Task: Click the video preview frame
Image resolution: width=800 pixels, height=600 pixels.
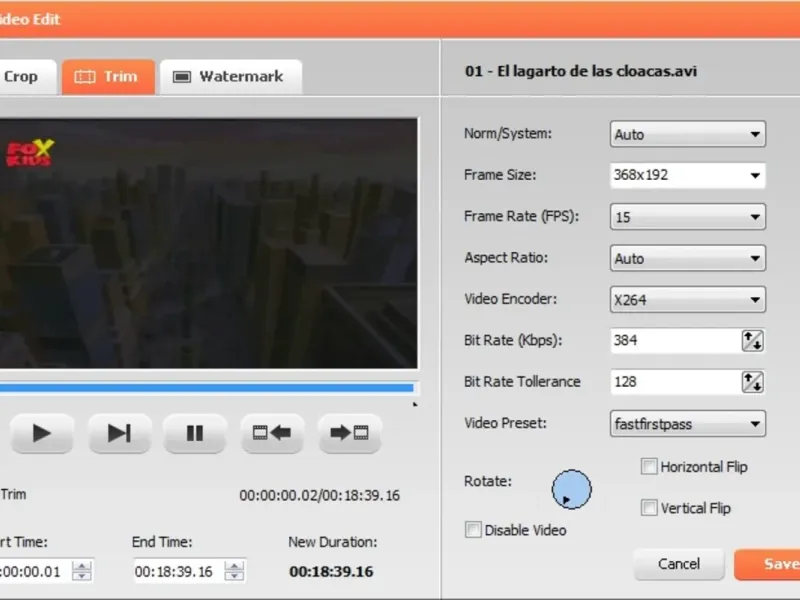Action: (x=208, y=243)
